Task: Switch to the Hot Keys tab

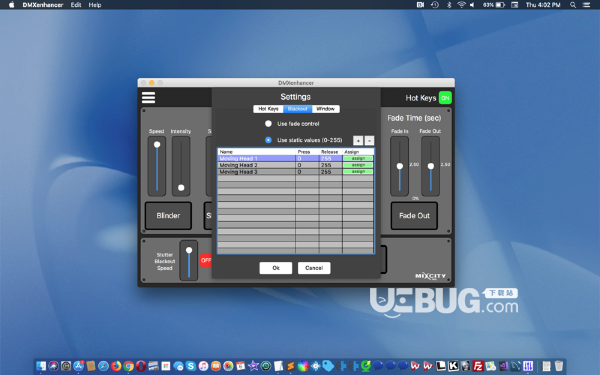Action: pyautogui.click(x=268, y=109)
